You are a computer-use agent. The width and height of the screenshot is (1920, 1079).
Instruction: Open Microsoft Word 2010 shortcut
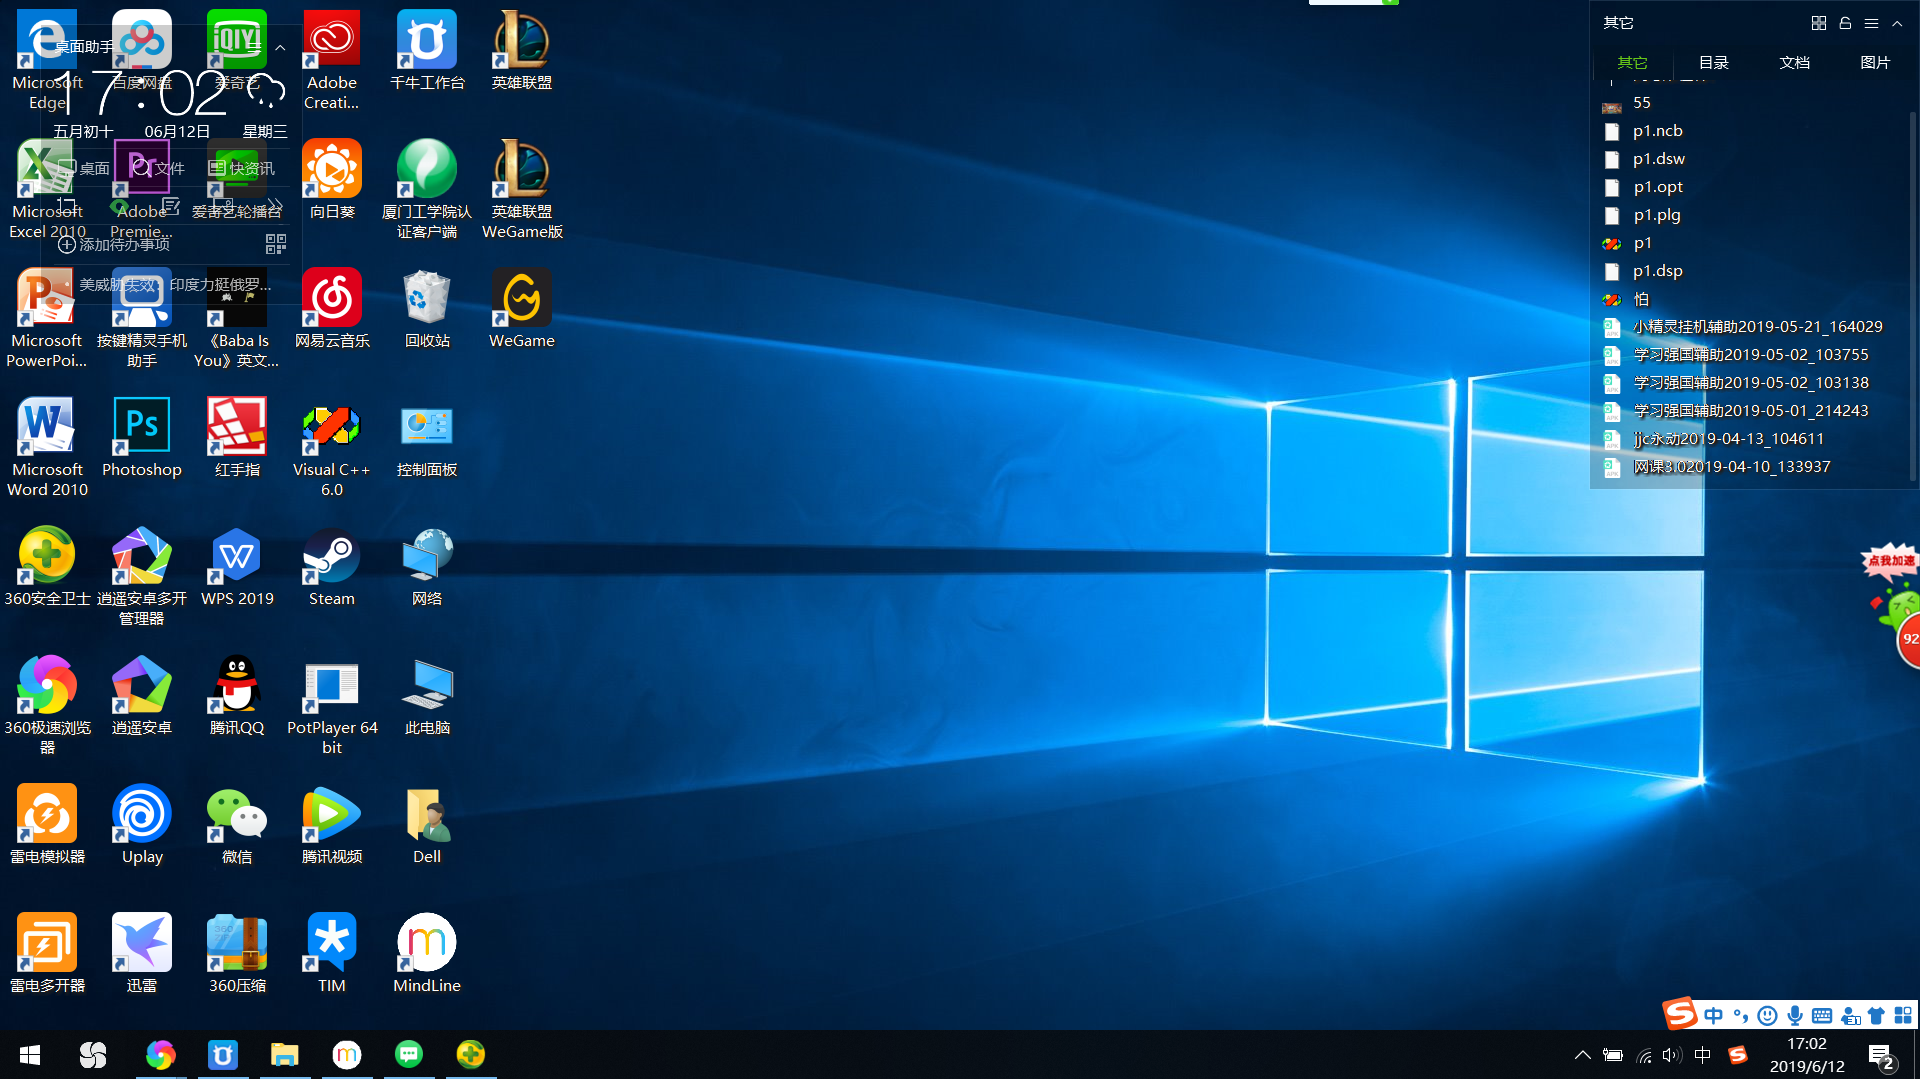(47, 447)
